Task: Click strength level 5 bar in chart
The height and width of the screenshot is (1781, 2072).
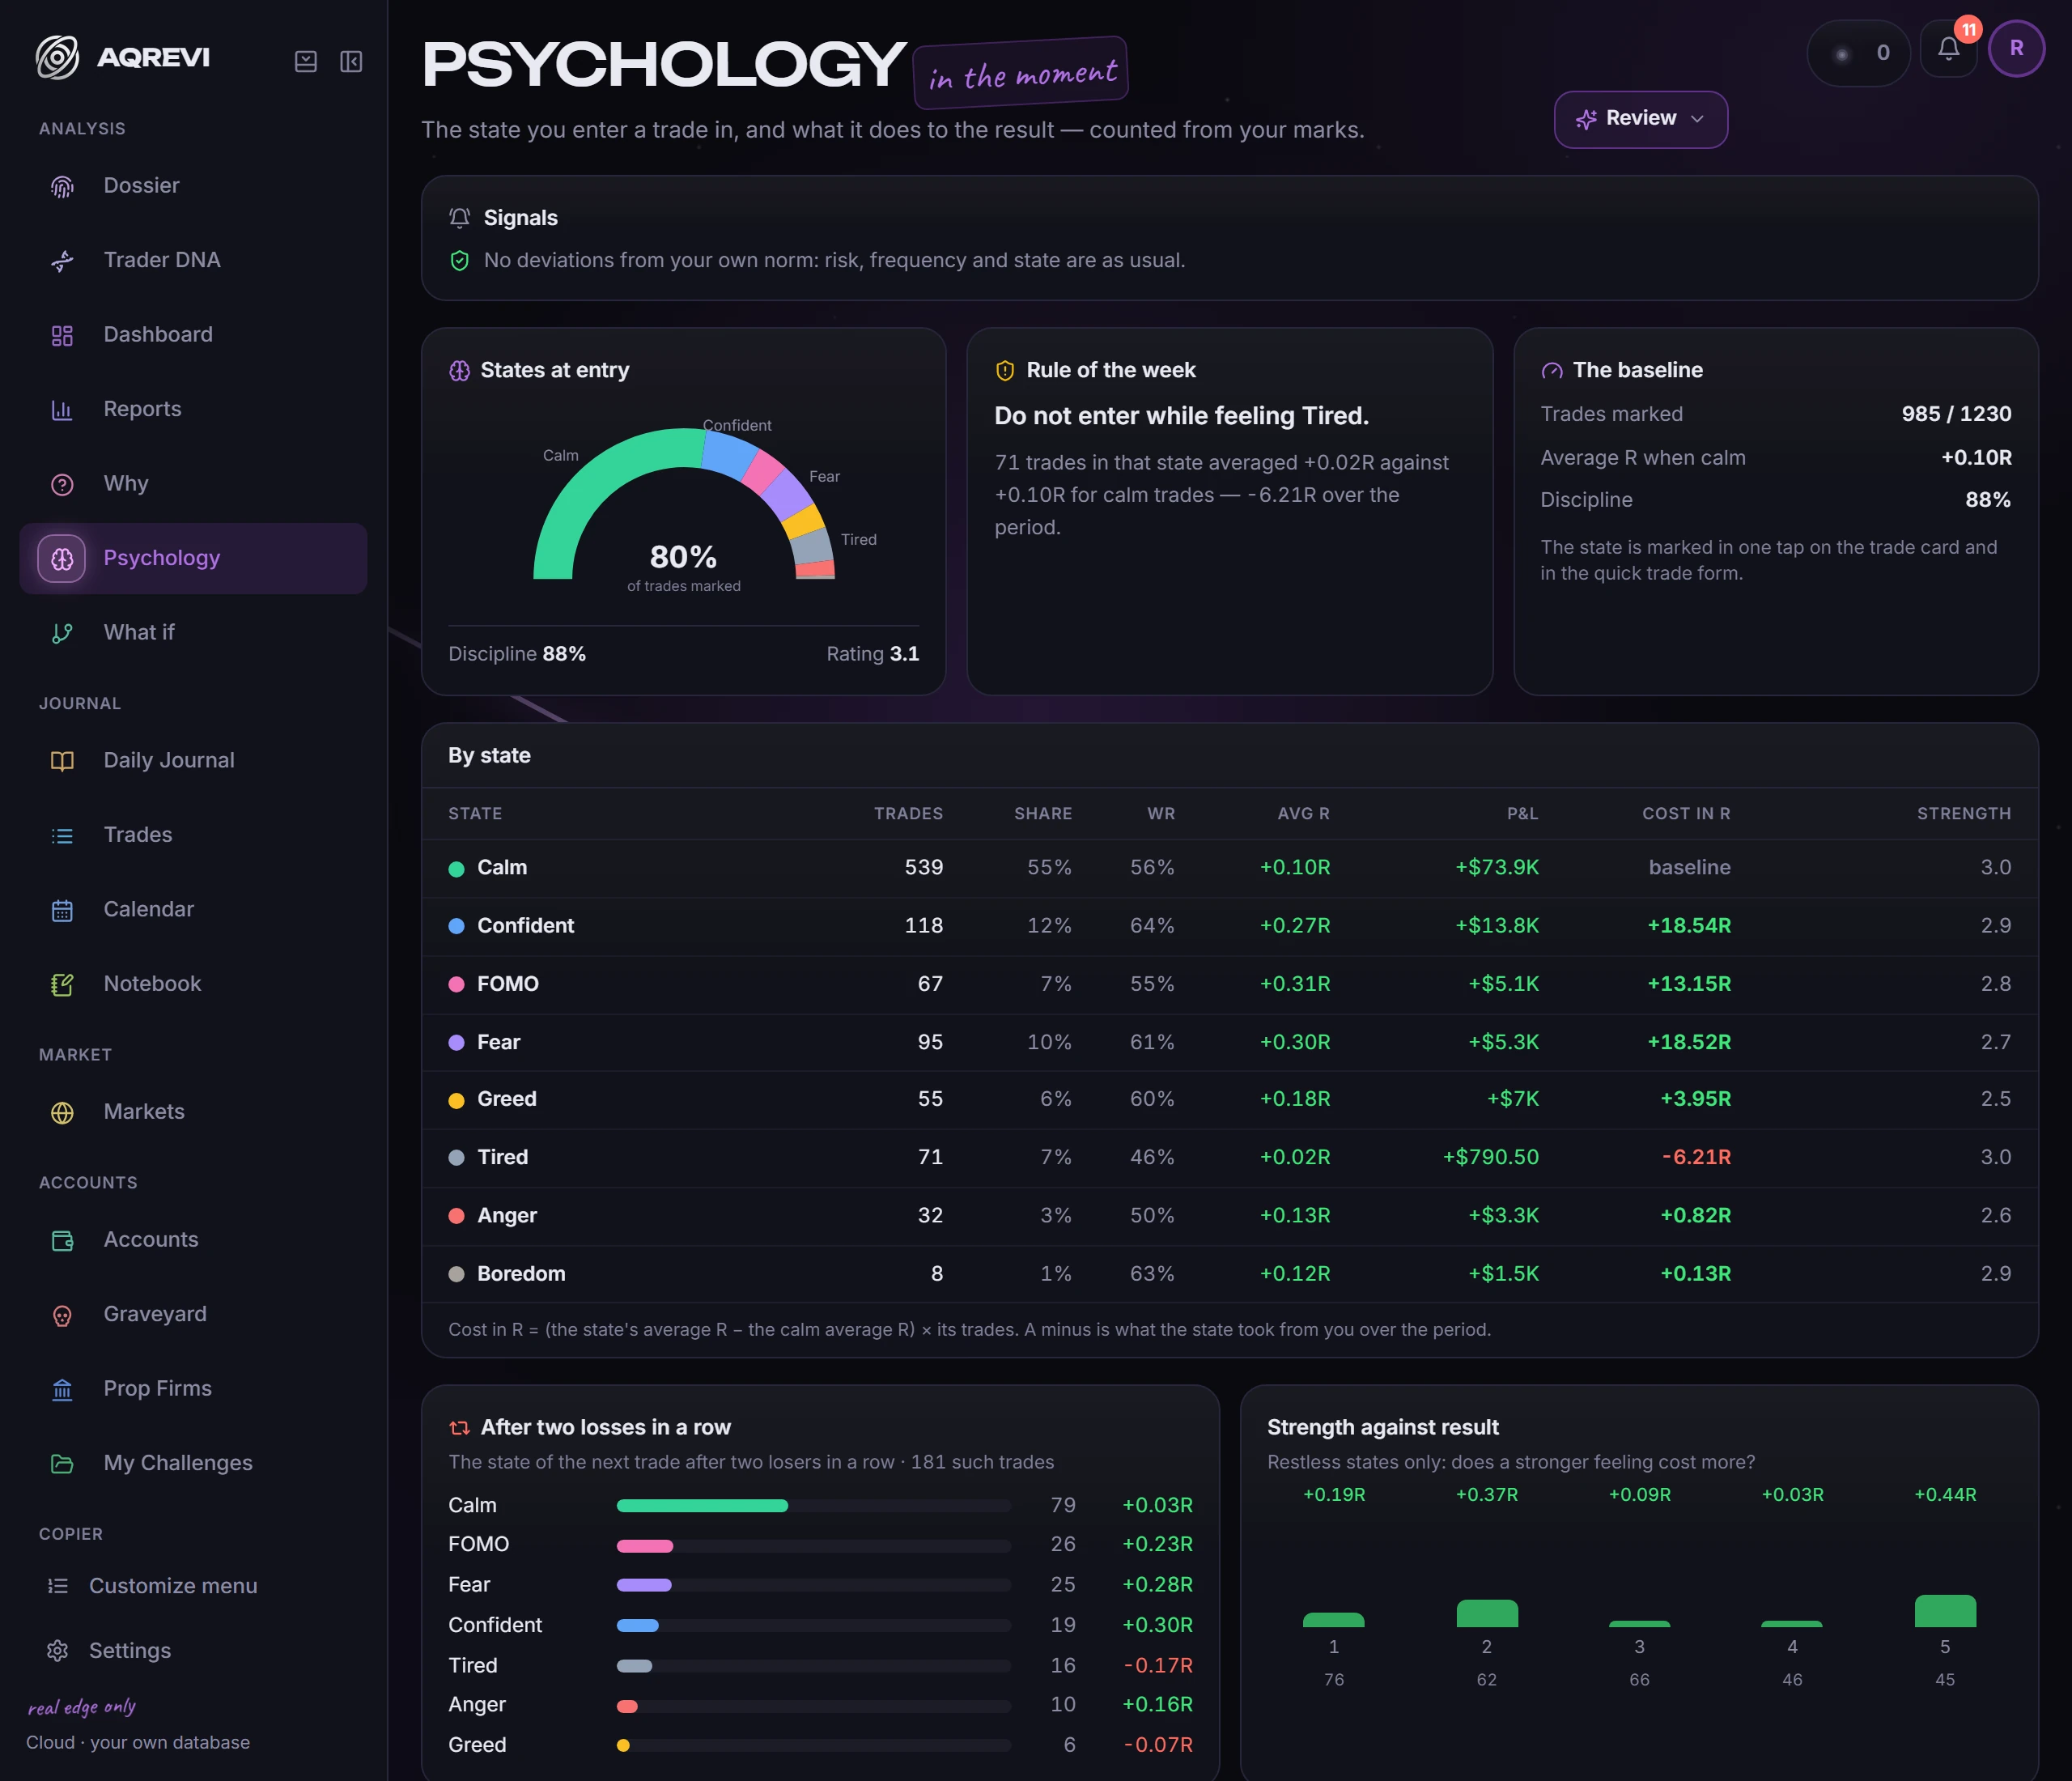Action: click(1945, 1610)
